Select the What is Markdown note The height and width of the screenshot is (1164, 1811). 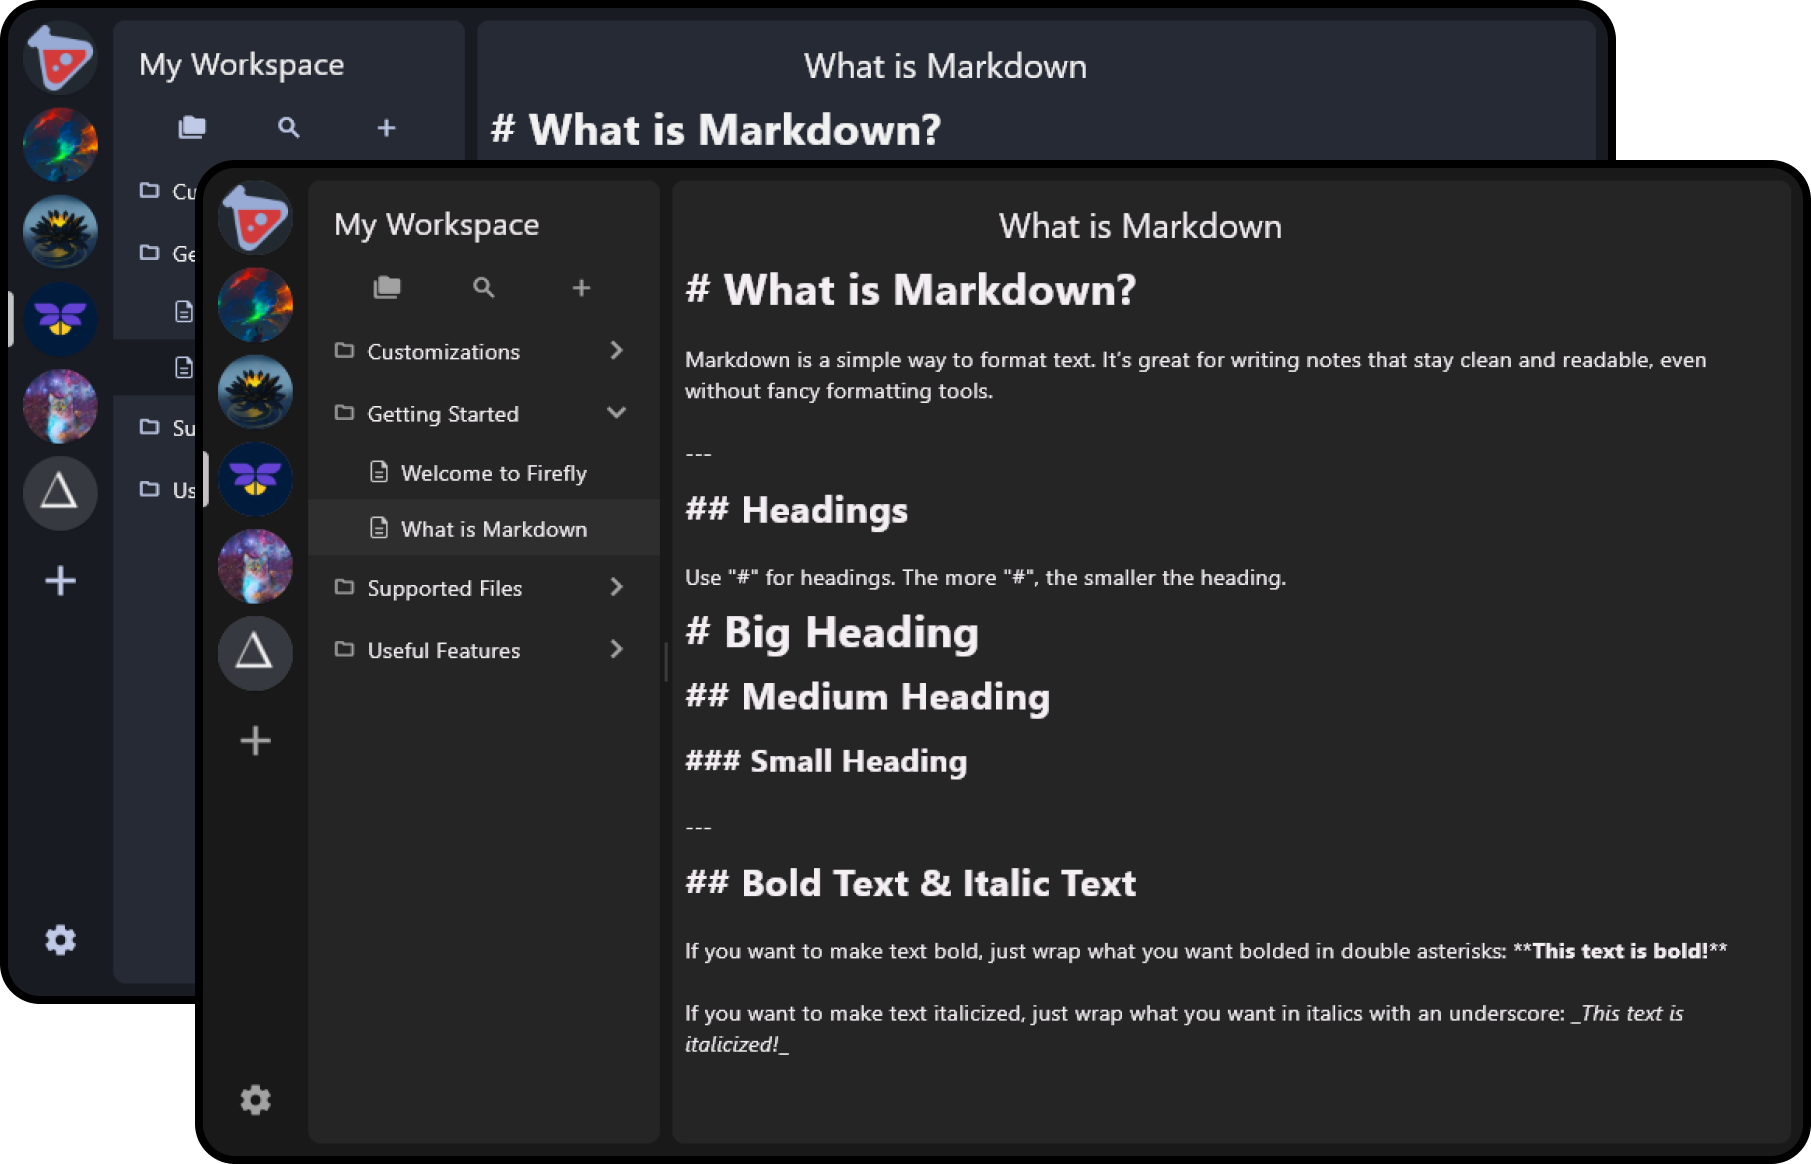point(494,528)
